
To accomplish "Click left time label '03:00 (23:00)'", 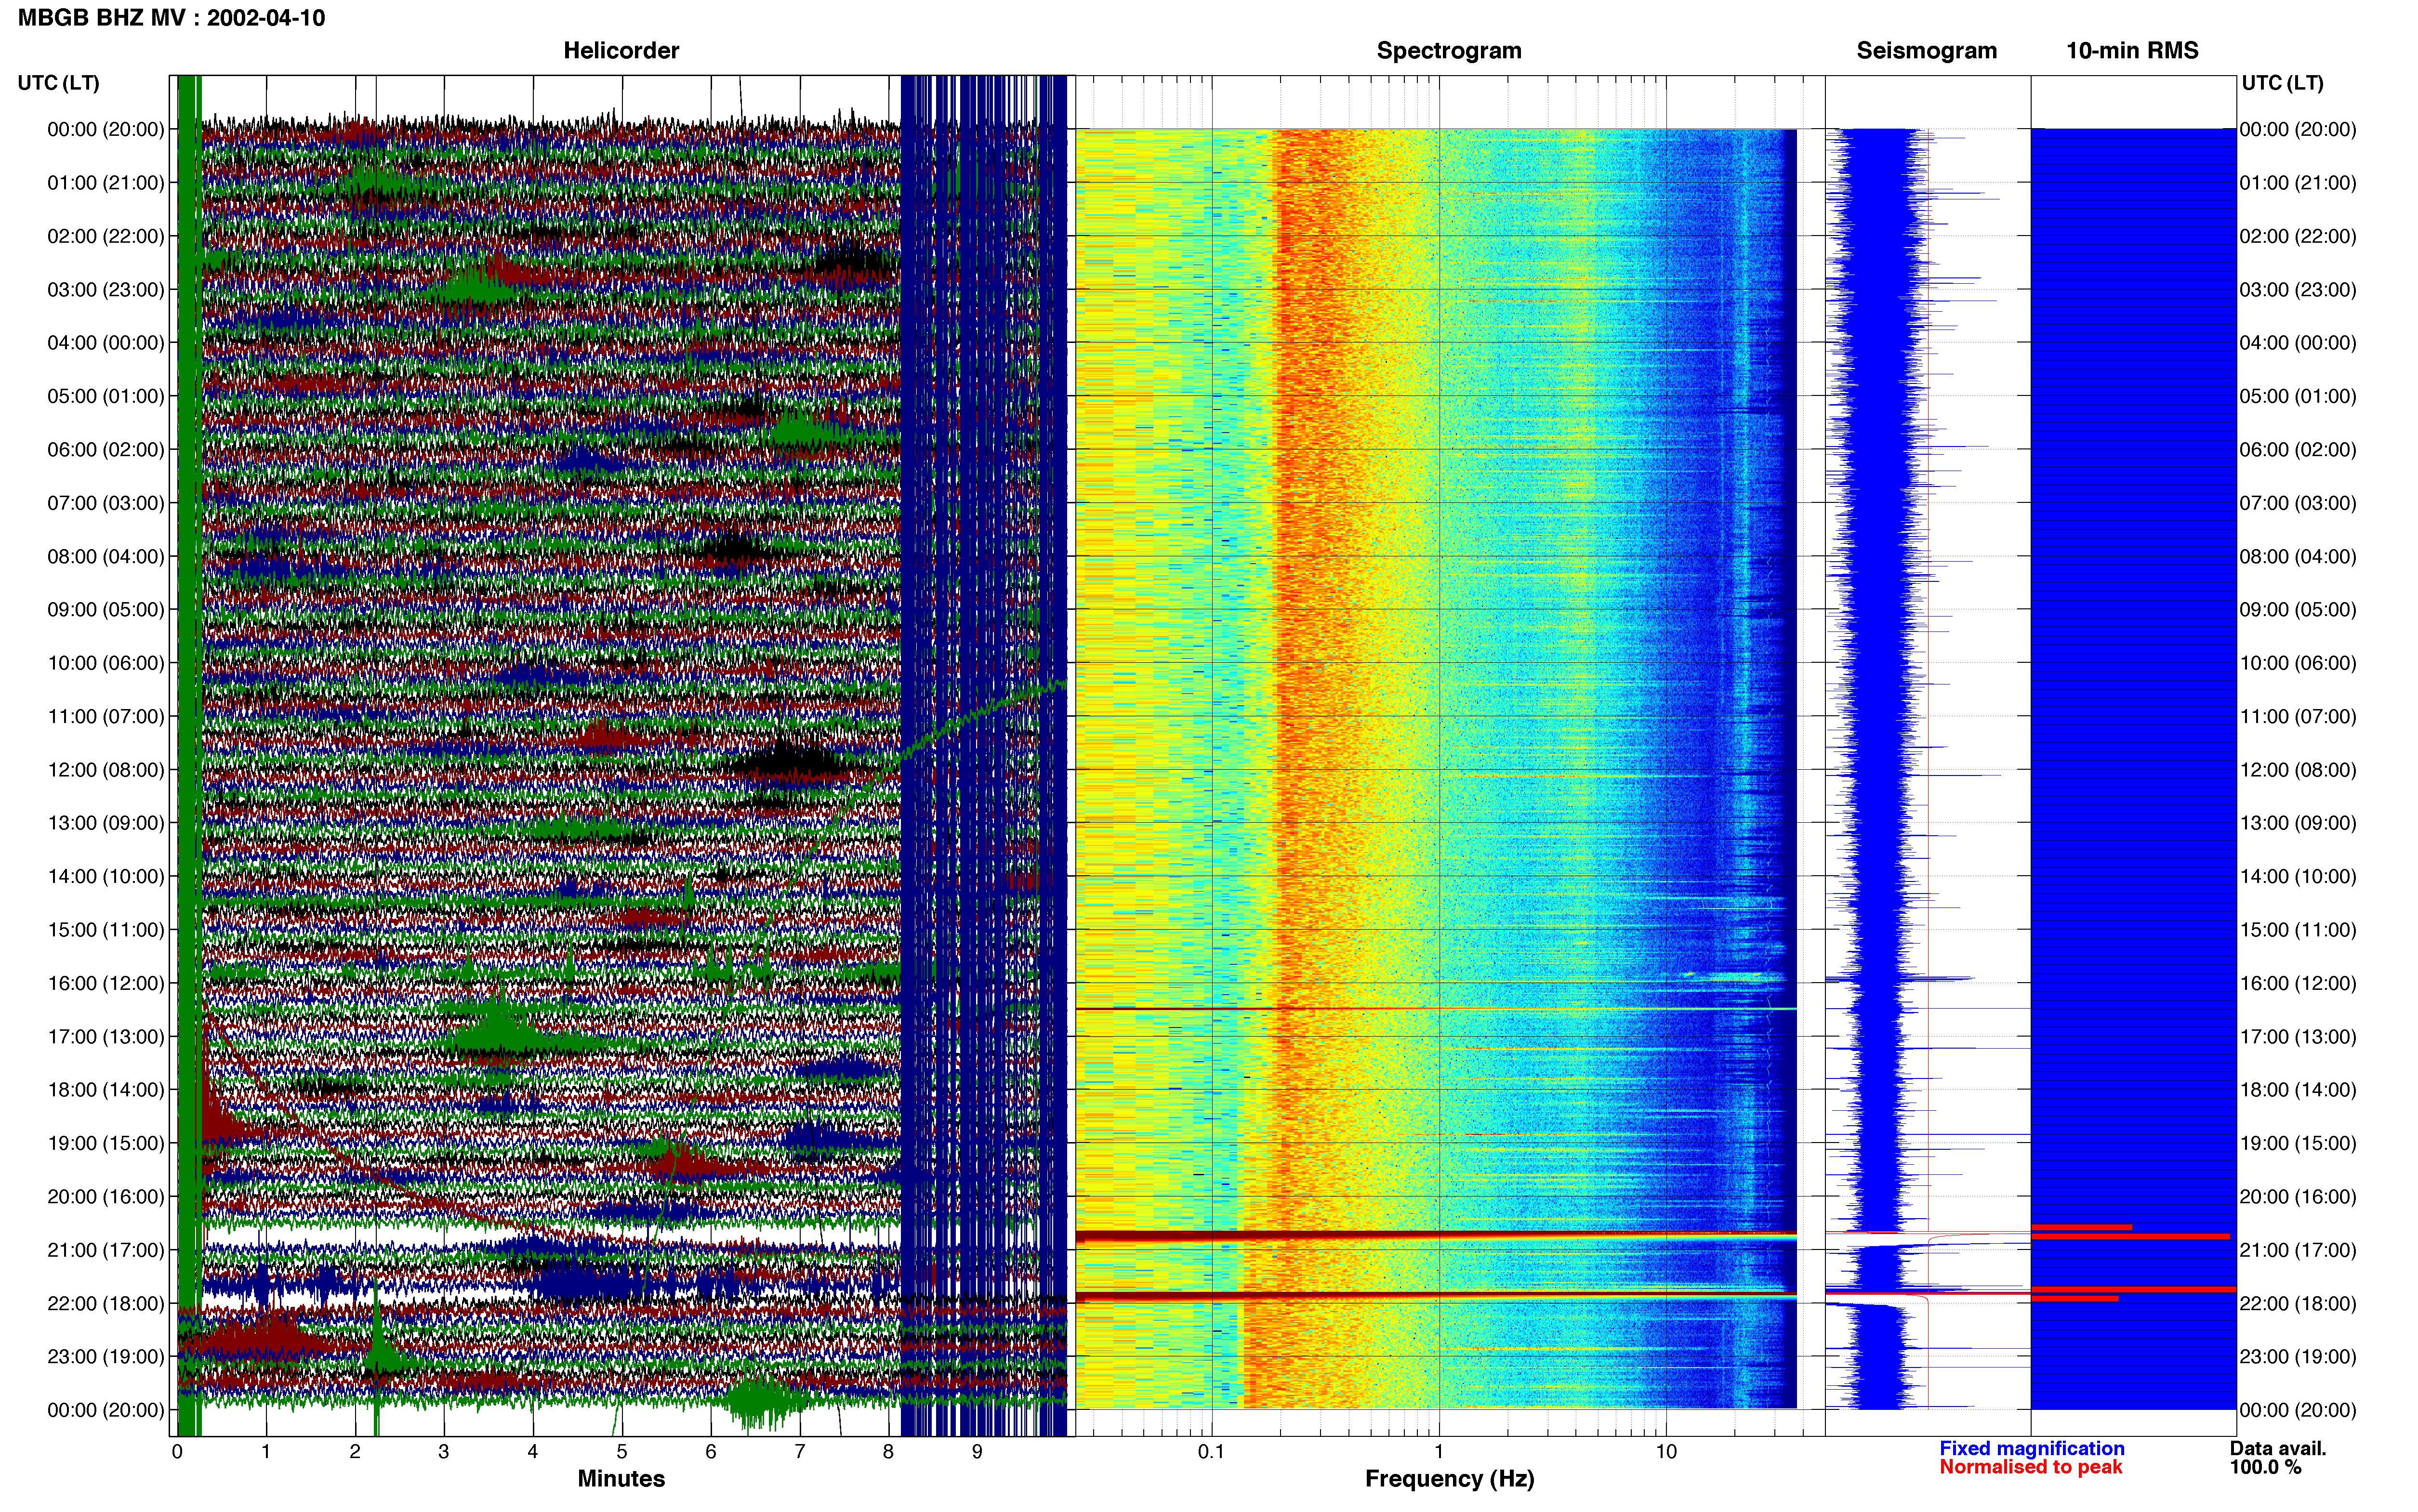I will click(x=106, y=290).
